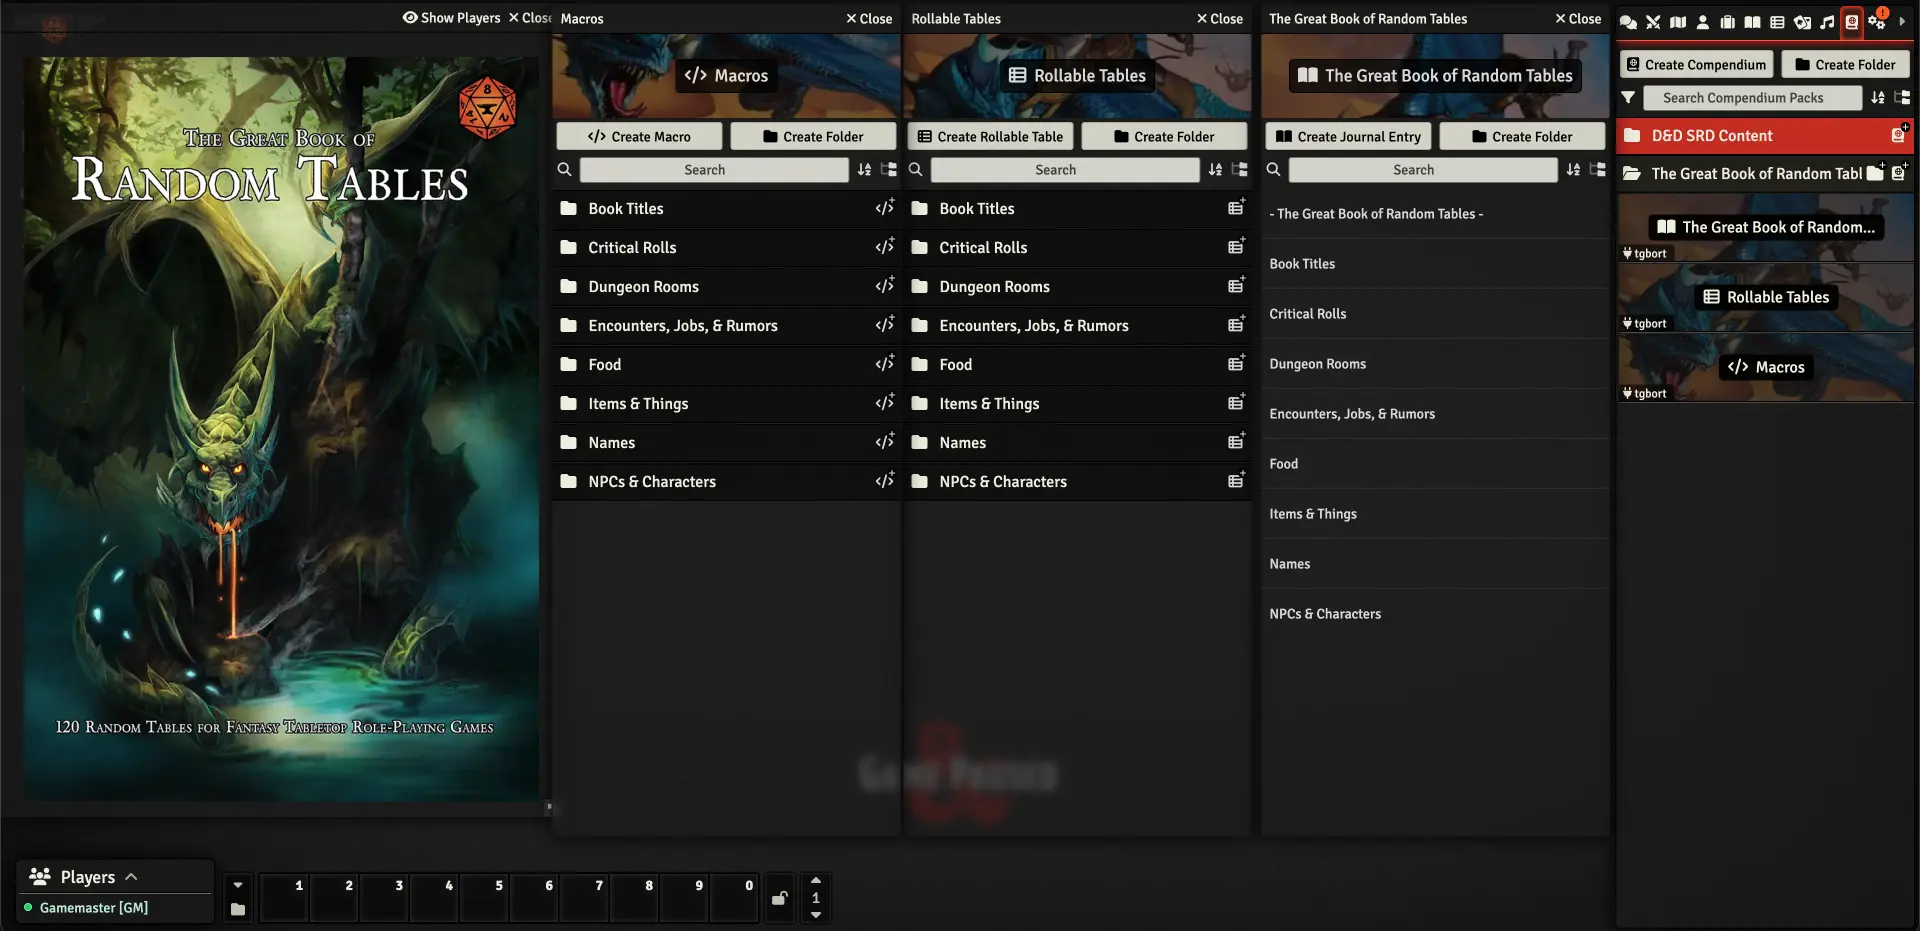This screenshot has width=1920, height=931.
Task: Collapse all folders in the compendium sidebar
Action: [x=1902, y=97]
